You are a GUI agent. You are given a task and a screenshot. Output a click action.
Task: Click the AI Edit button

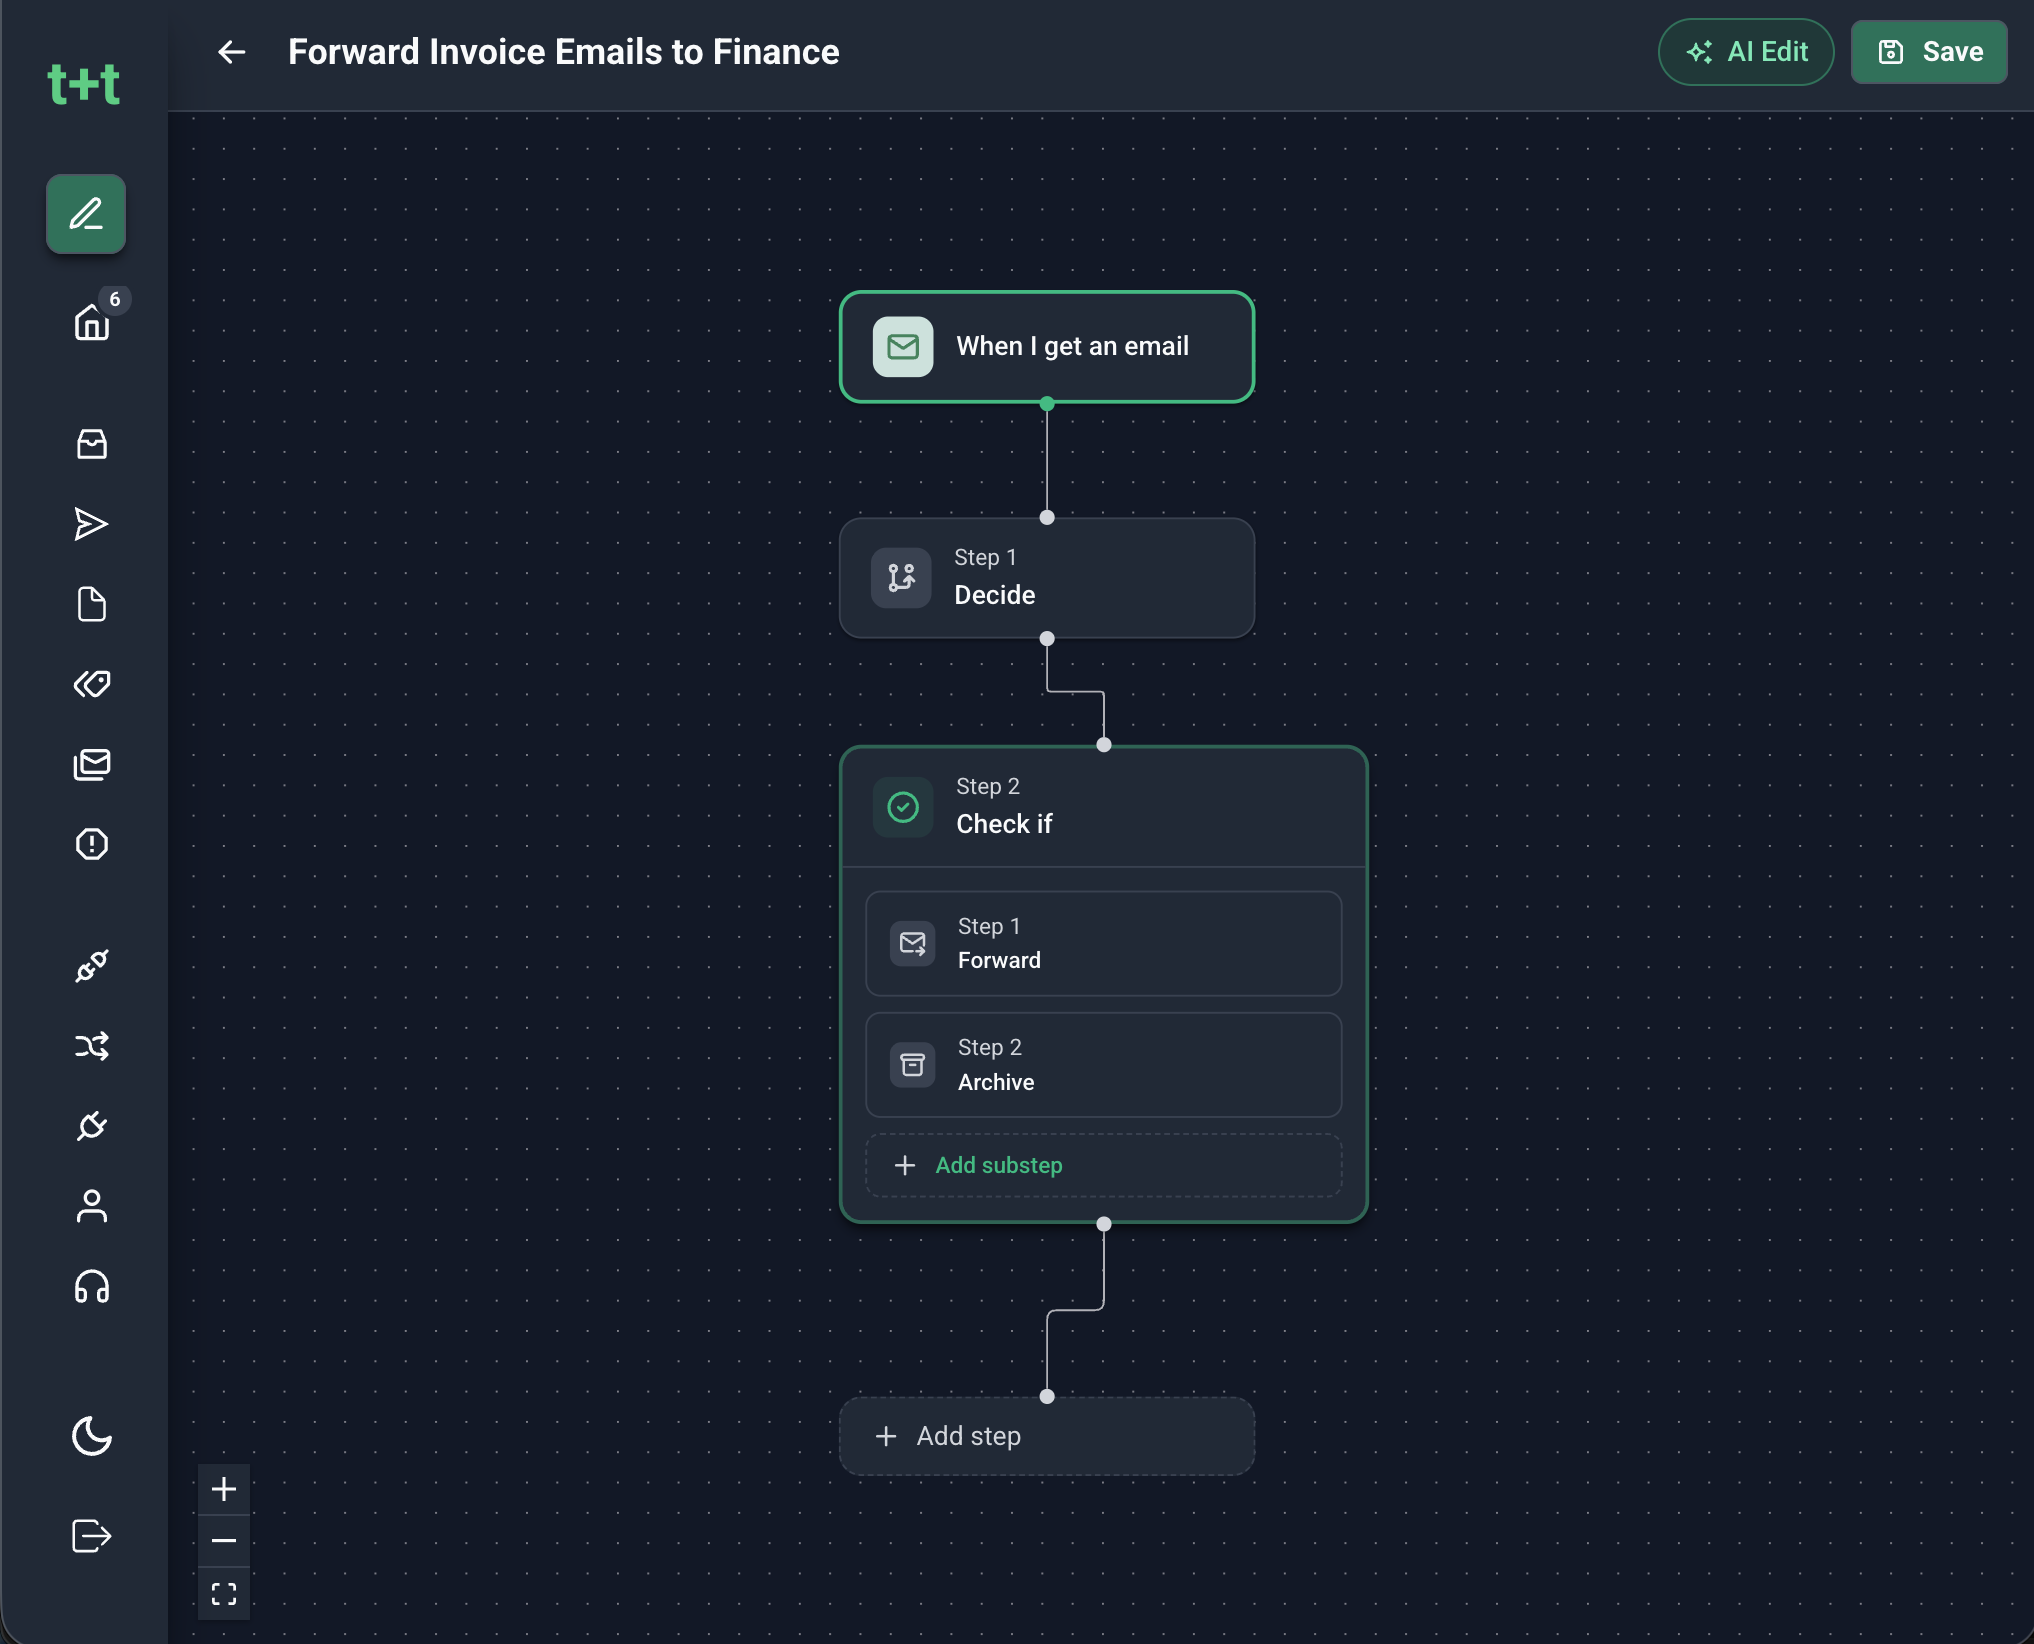pyautogui.click(x=1746, y=52)
